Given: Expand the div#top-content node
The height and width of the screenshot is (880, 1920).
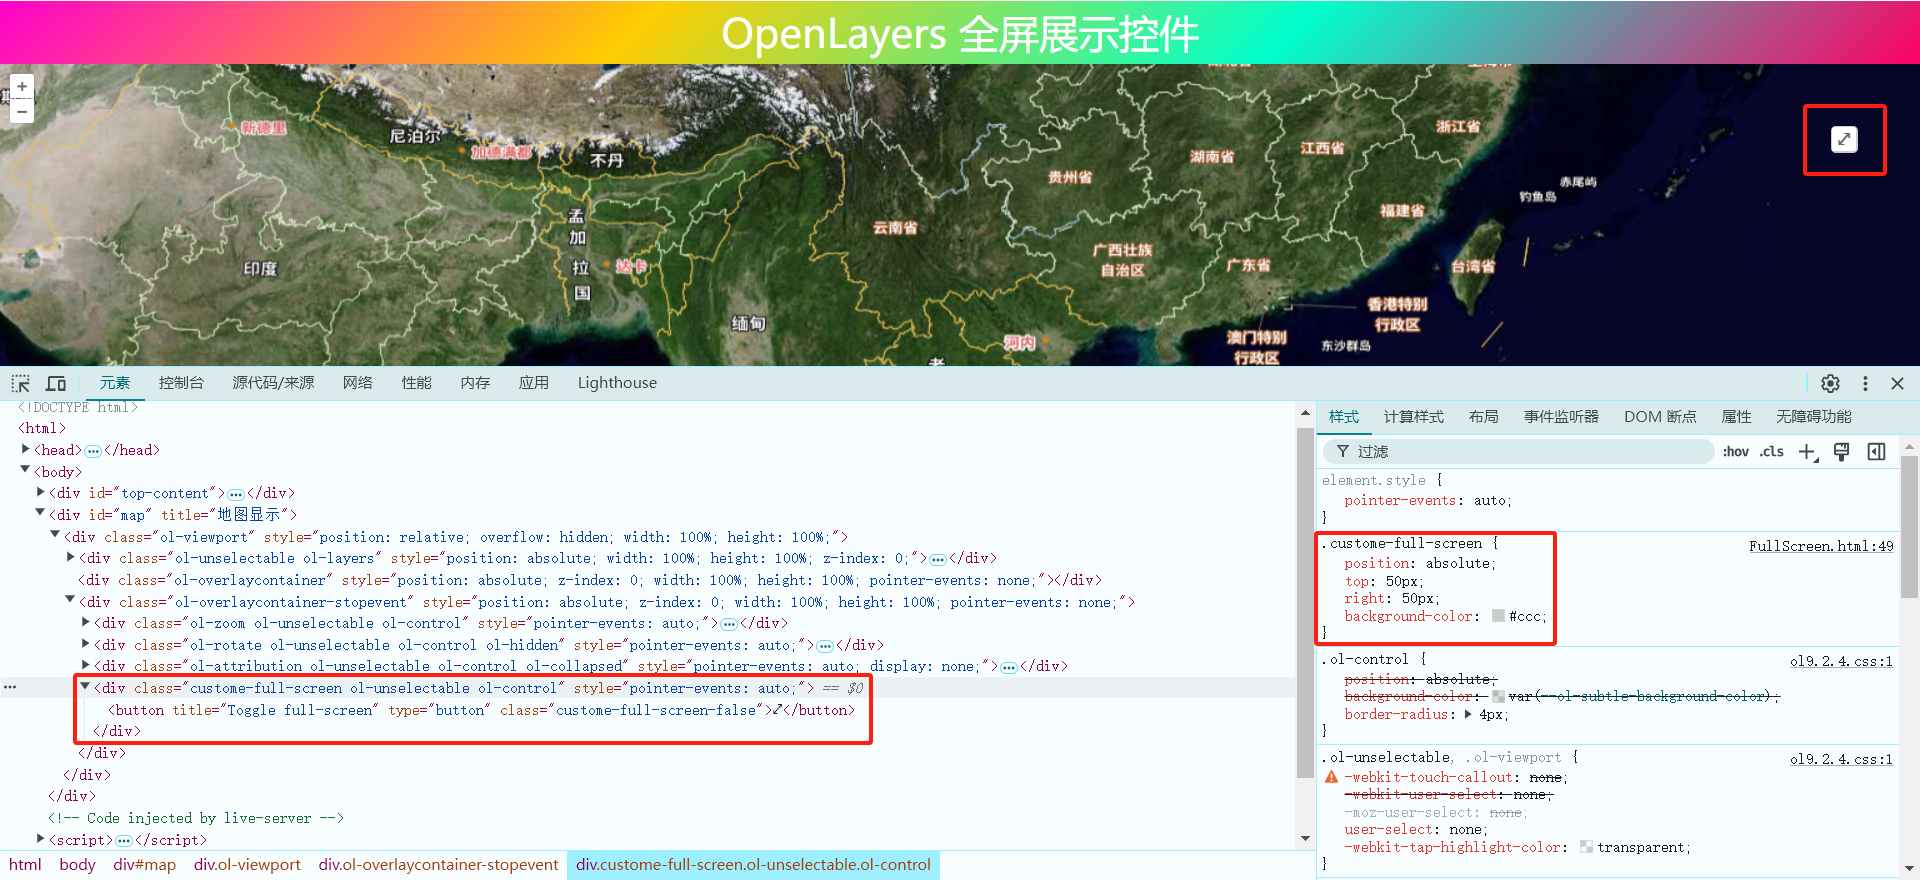Looking at the screenshot, I should coord(41,492).
